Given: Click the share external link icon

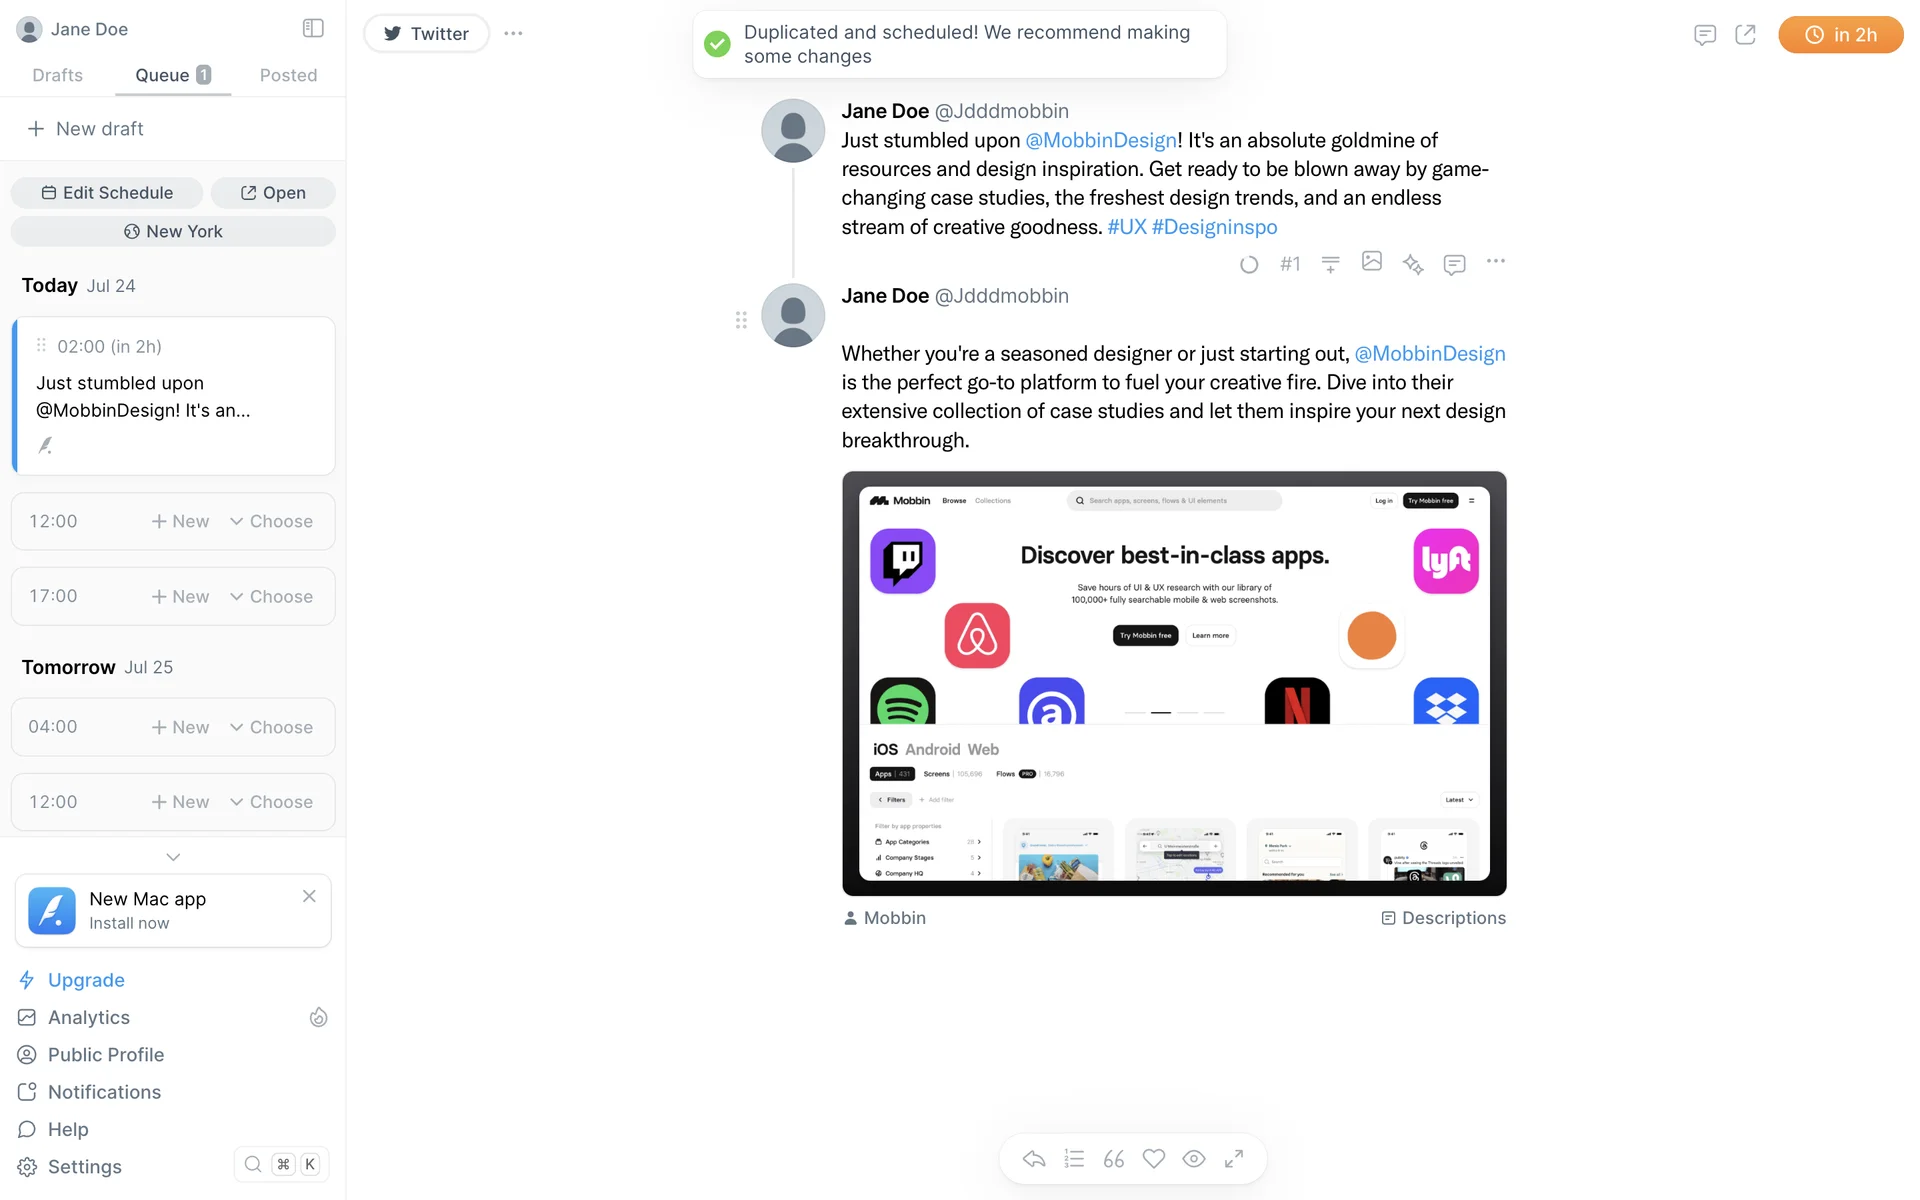Looking at the screenshot, I should [x=1745, y=35].
